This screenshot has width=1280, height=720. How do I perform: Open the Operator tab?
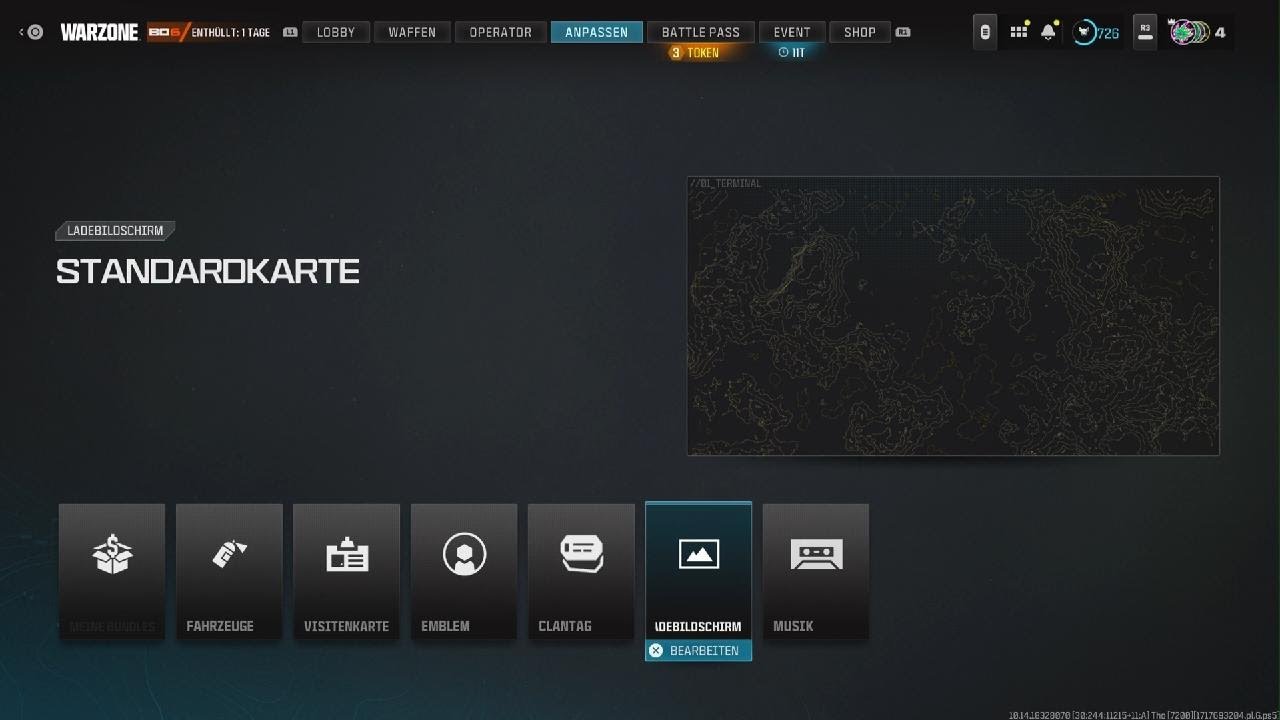[501, 32]
